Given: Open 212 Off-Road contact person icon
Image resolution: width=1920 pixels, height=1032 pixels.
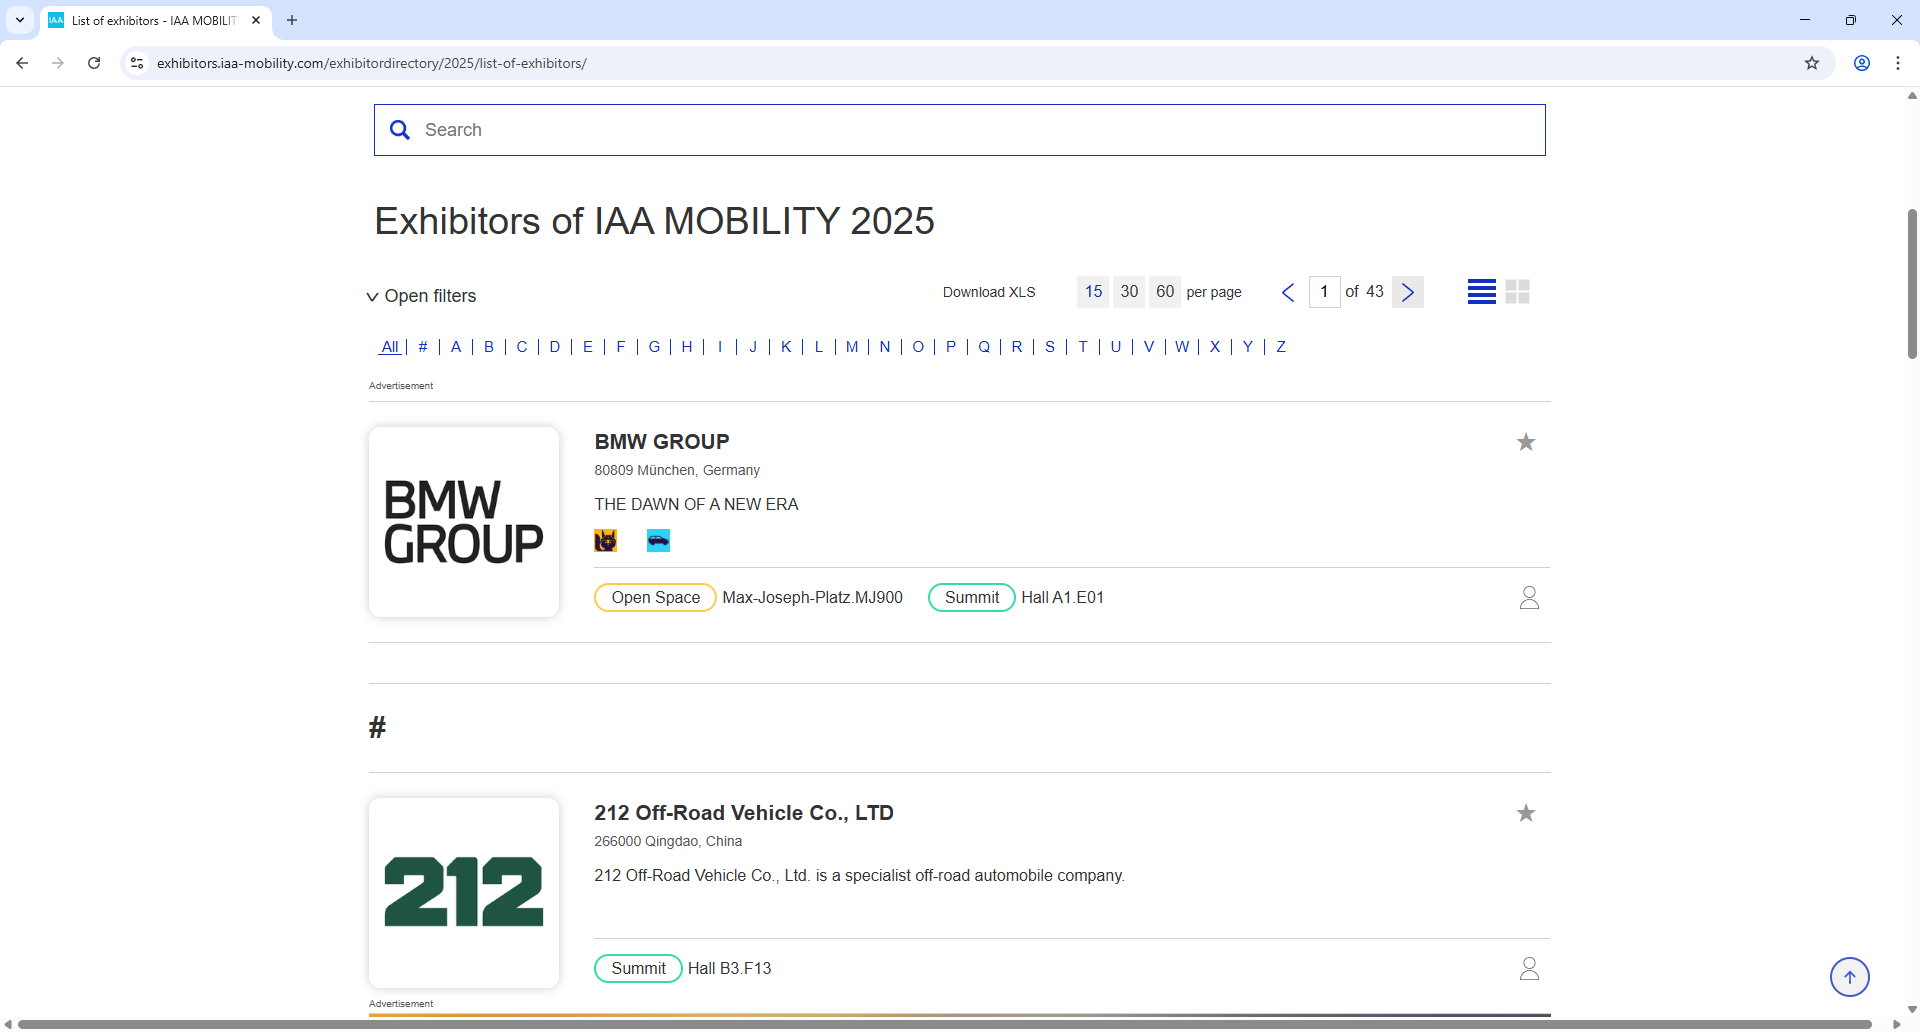Looking at the screenshot, I should point(1529,968).
